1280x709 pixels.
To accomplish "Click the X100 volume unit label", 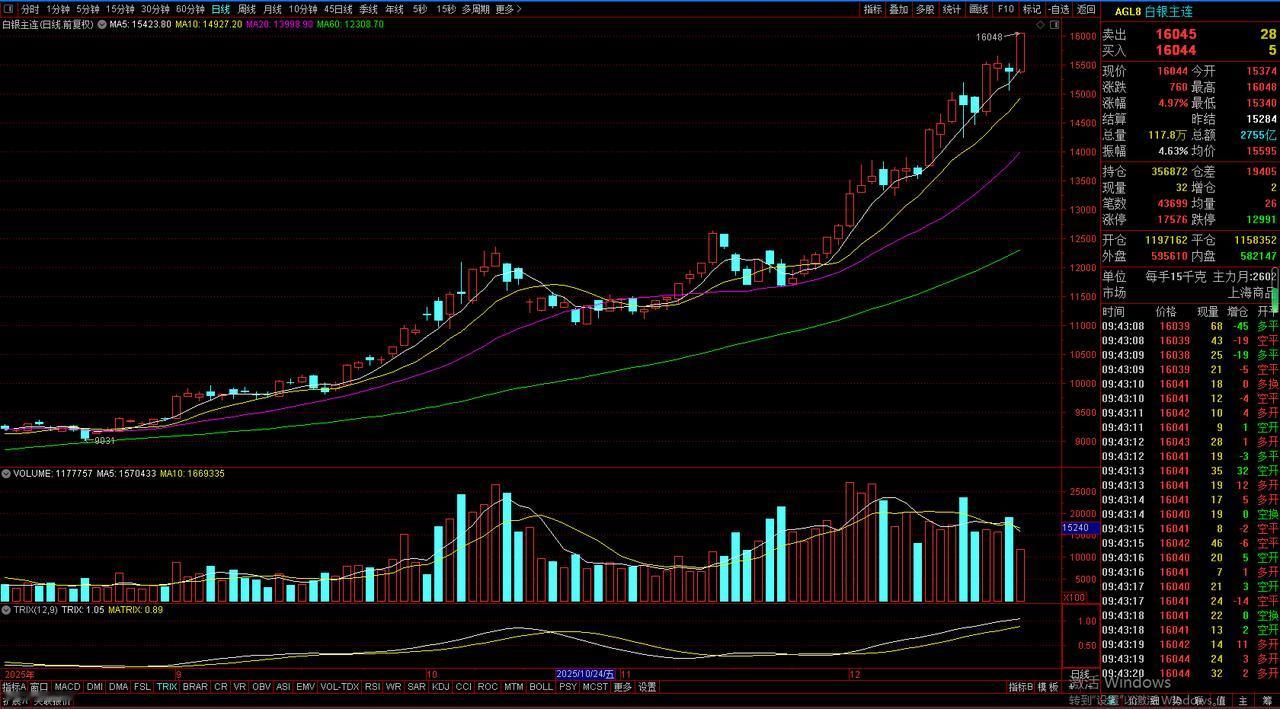I will click(x=1073, y=597).
